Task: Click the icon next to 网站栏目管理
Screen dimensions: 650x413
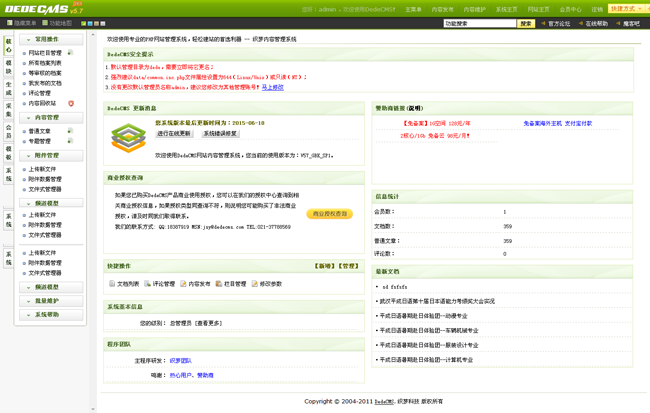Action: (70, 53)
